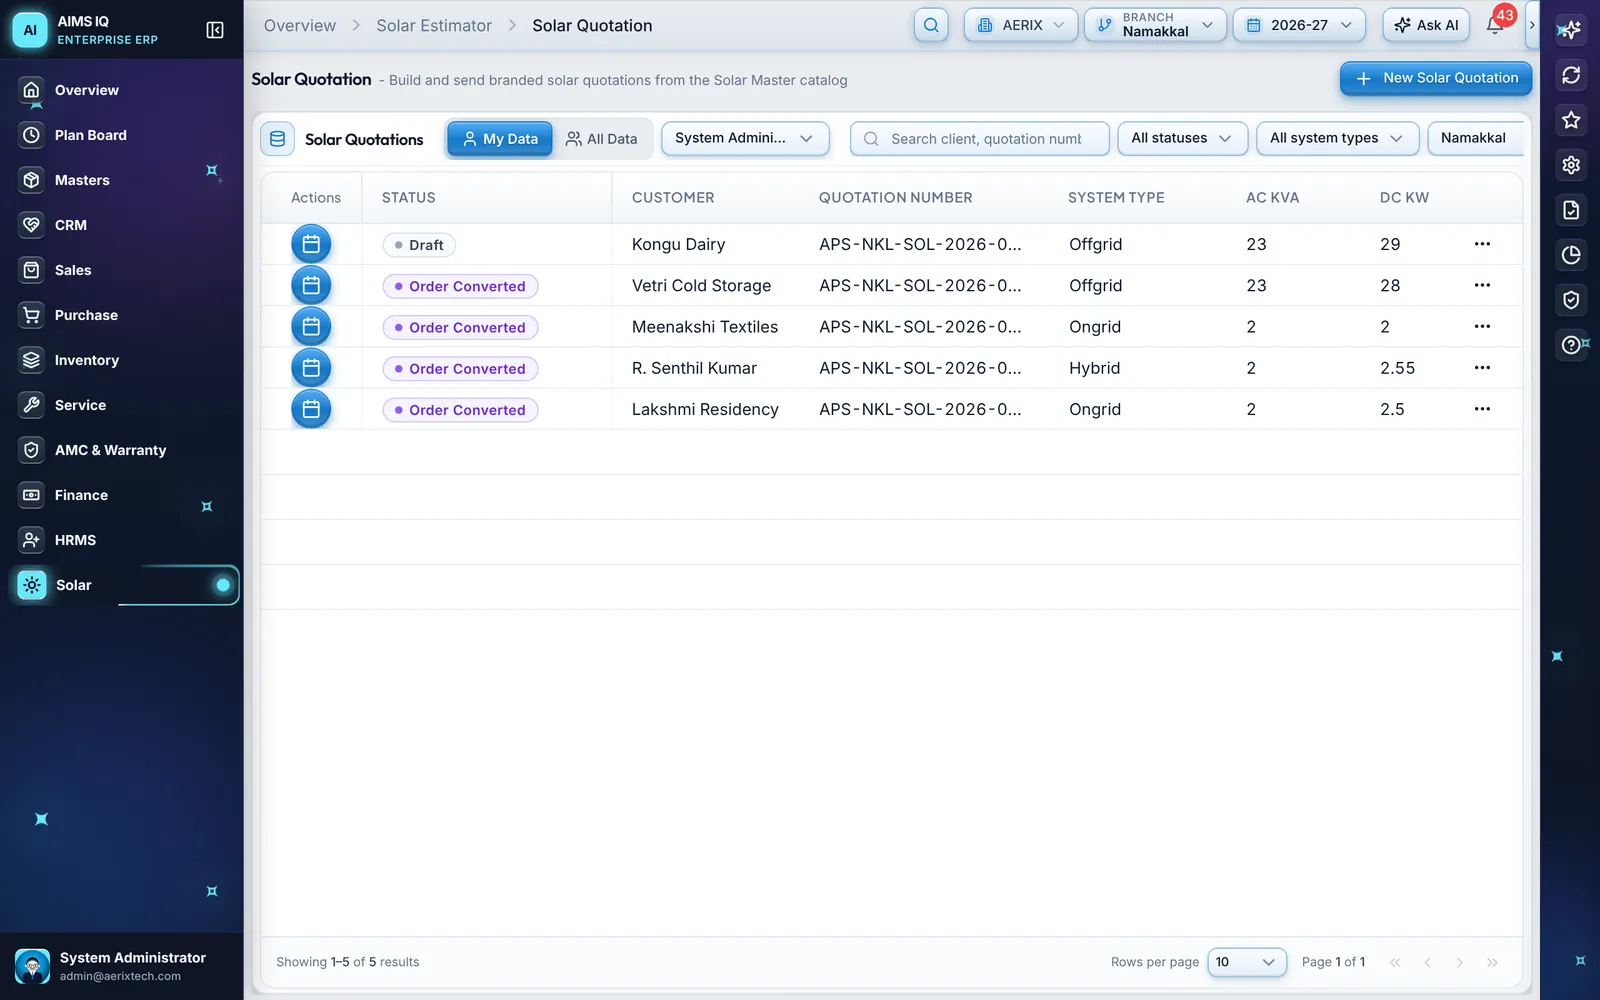Change rows per page from 10

coord(1247,962)
